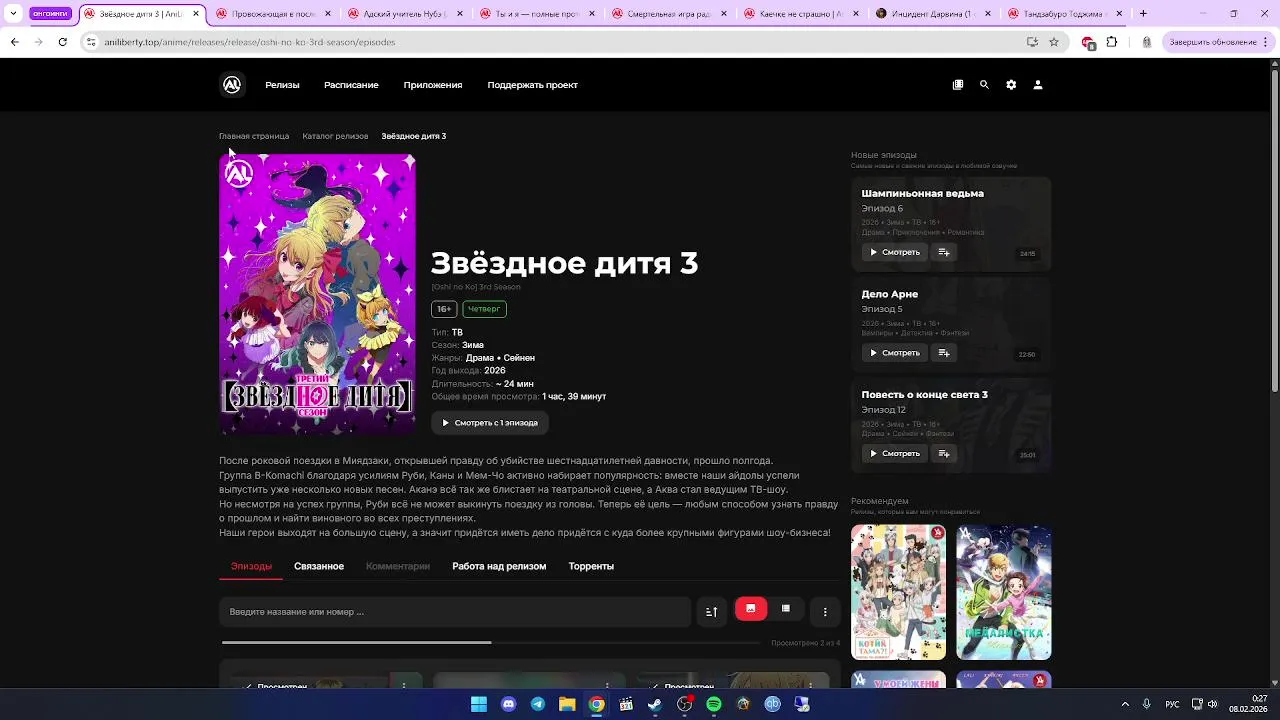The width and height of the screenshot is (1280, 720).
Task: Open Windows Start menu
Action: click(x=479, y=704)
